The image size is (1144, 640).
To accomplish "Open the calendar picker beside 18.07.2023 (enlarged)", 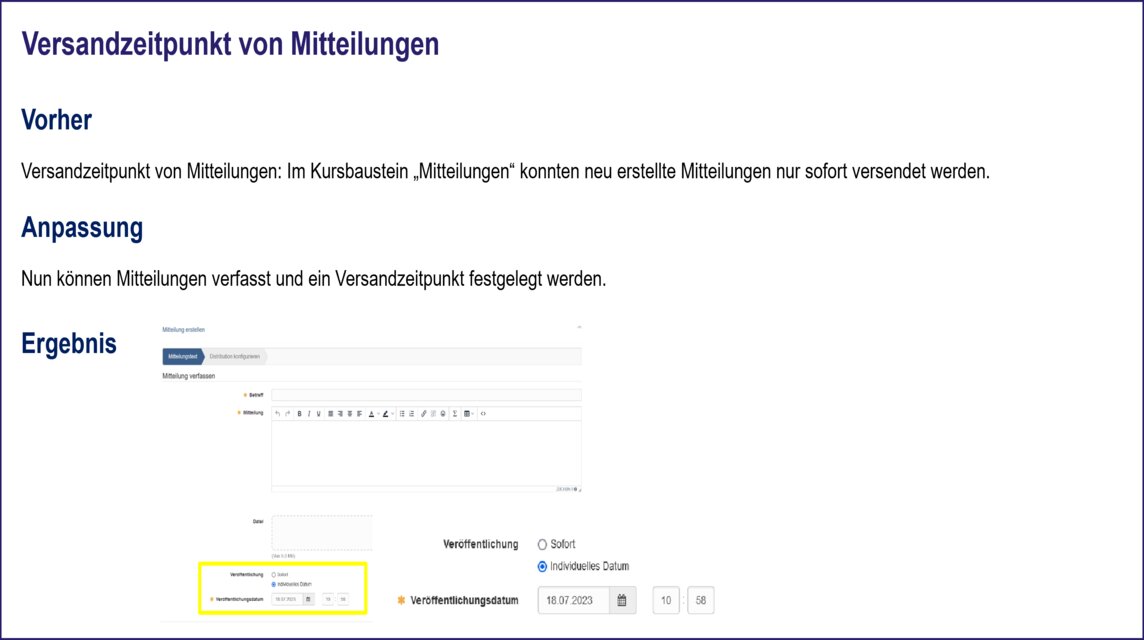I will point(622,600).
